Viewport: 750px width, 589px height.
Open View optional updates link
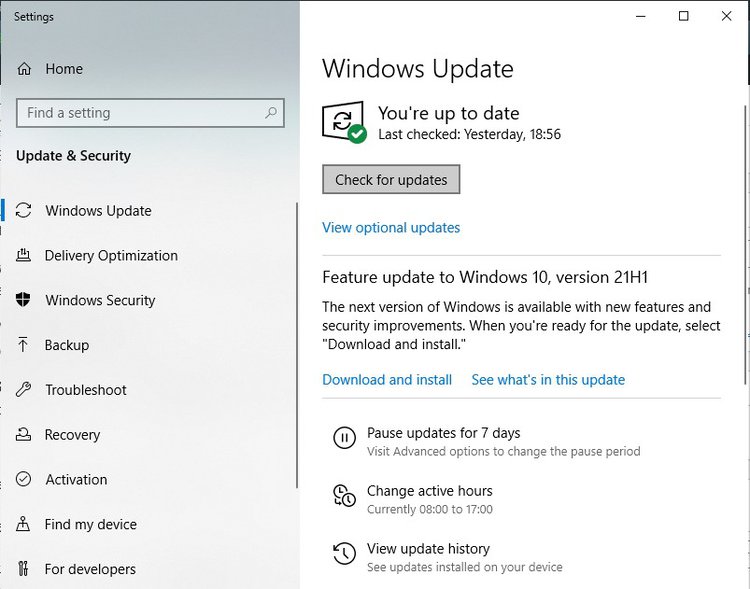click(x=391, y=227)
